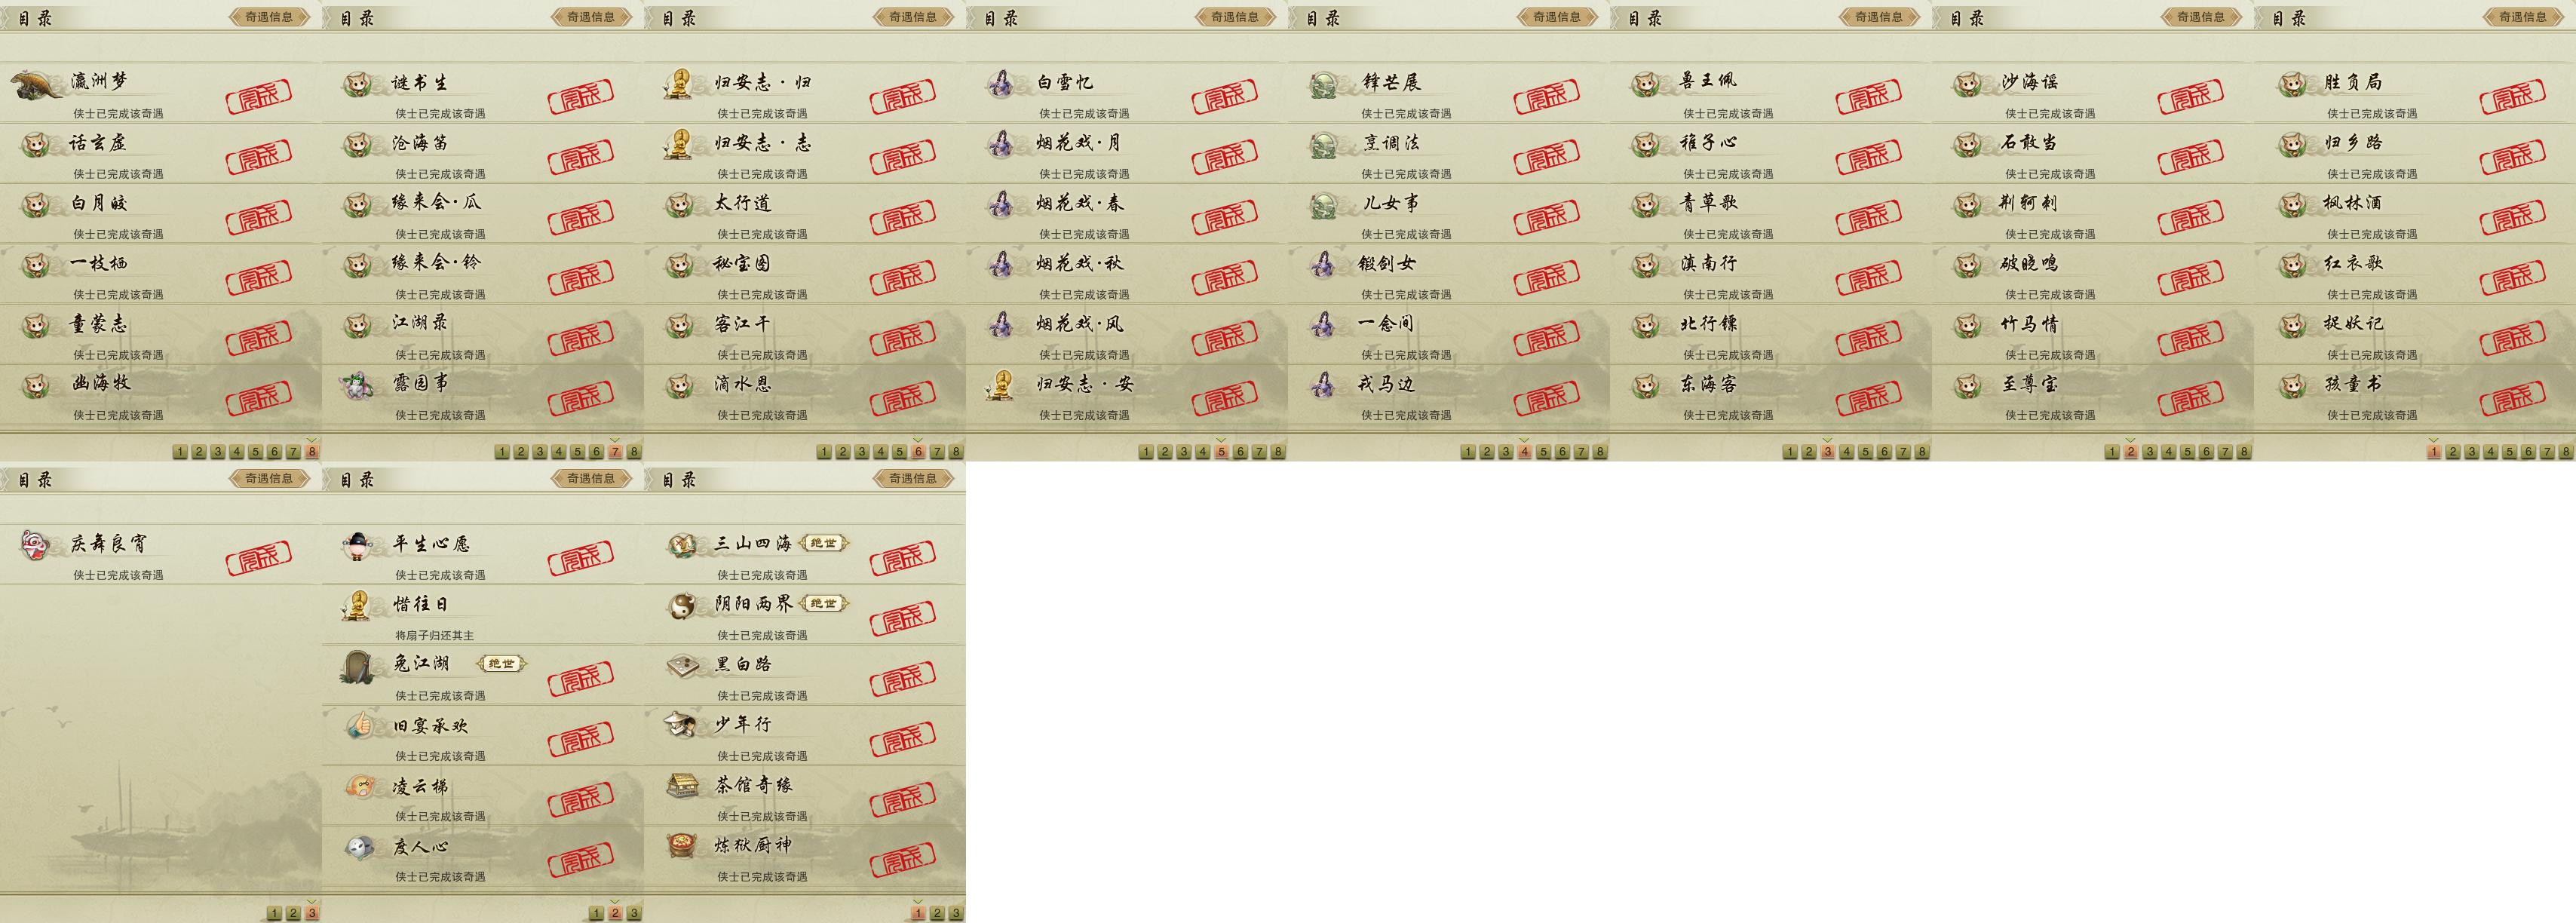The height and width of the screenshot is (923, 2576).
Task: Click the straw hat icon beside 少年行
Action: pos(682,726)
